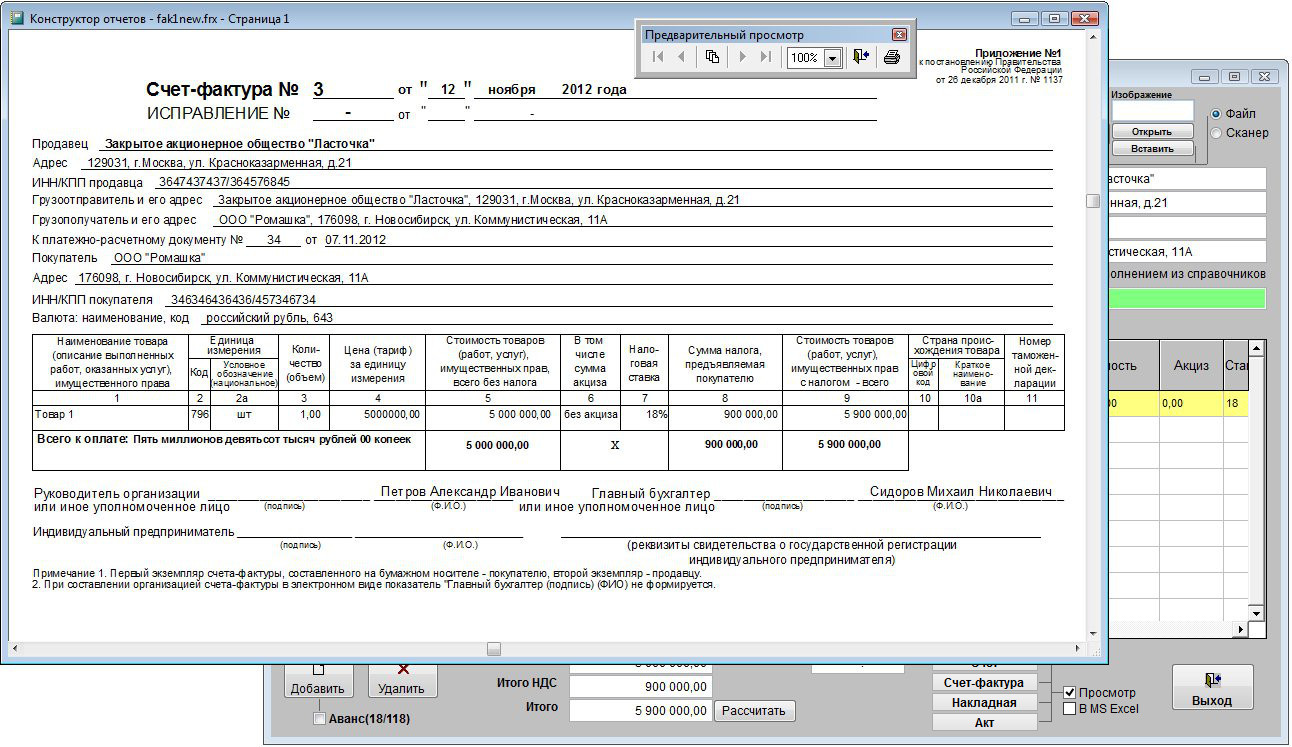Uncheck the Просмотр checkbox
Screen dimensions: 1292x747
(1069, 692)
